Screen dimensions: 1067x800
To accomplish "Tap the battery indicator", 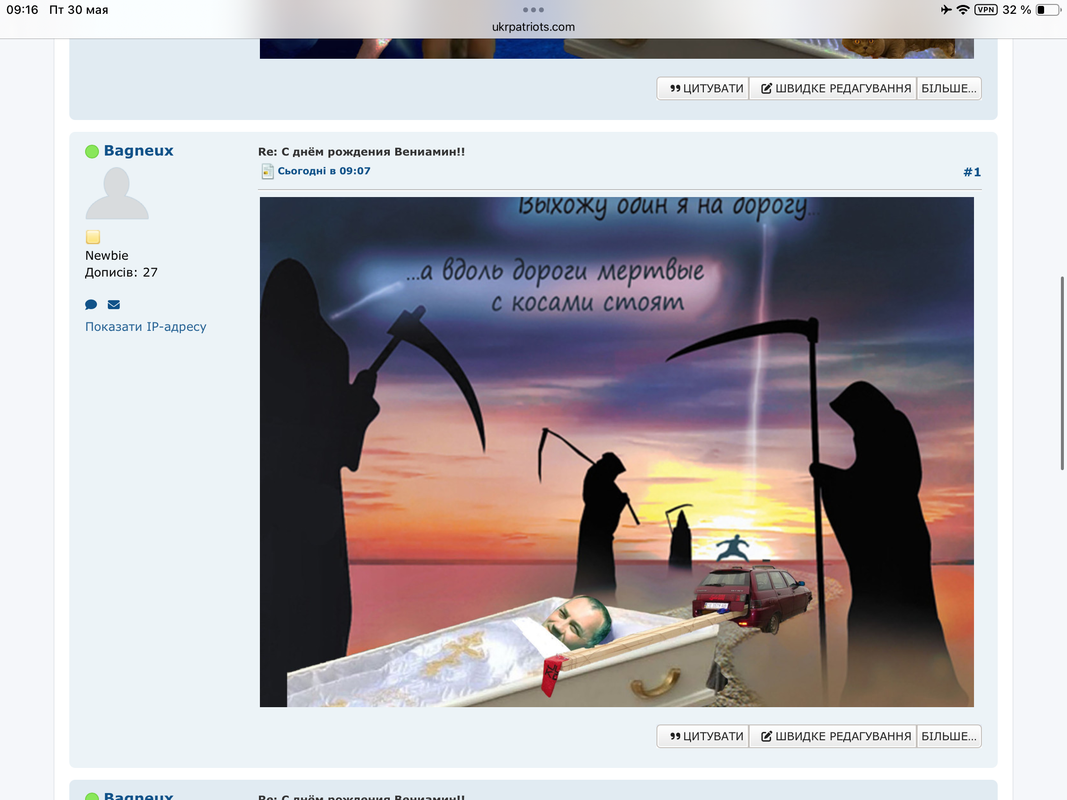I will click(1048, 10).
